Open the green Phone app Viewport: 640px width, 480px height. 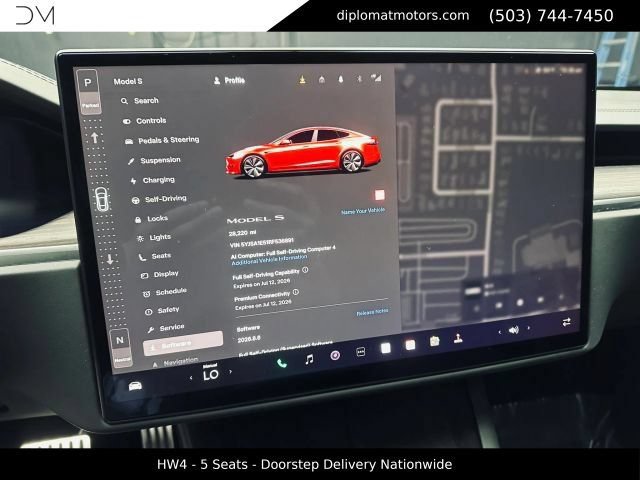[x=282, y=363]
